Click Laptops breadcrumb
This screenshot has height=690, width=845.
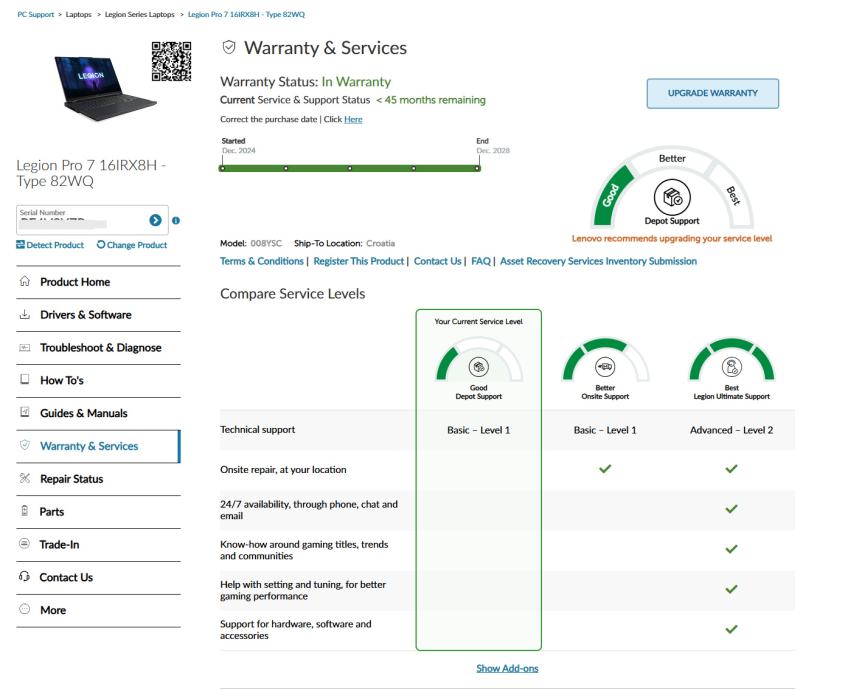[79, 15]
